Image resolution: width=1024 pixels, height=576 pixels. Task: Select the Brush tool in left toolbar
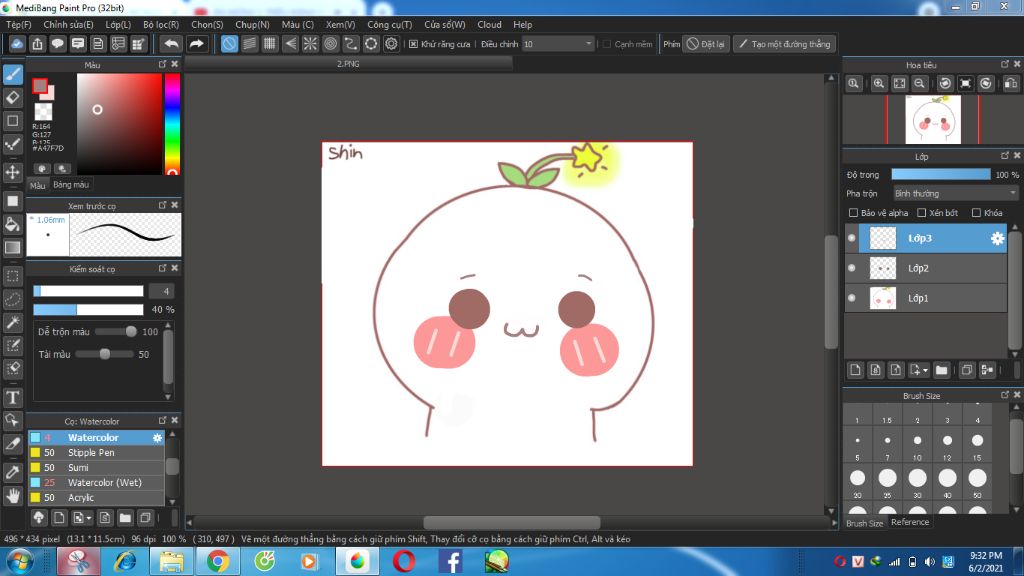click(x=13, y=74)
